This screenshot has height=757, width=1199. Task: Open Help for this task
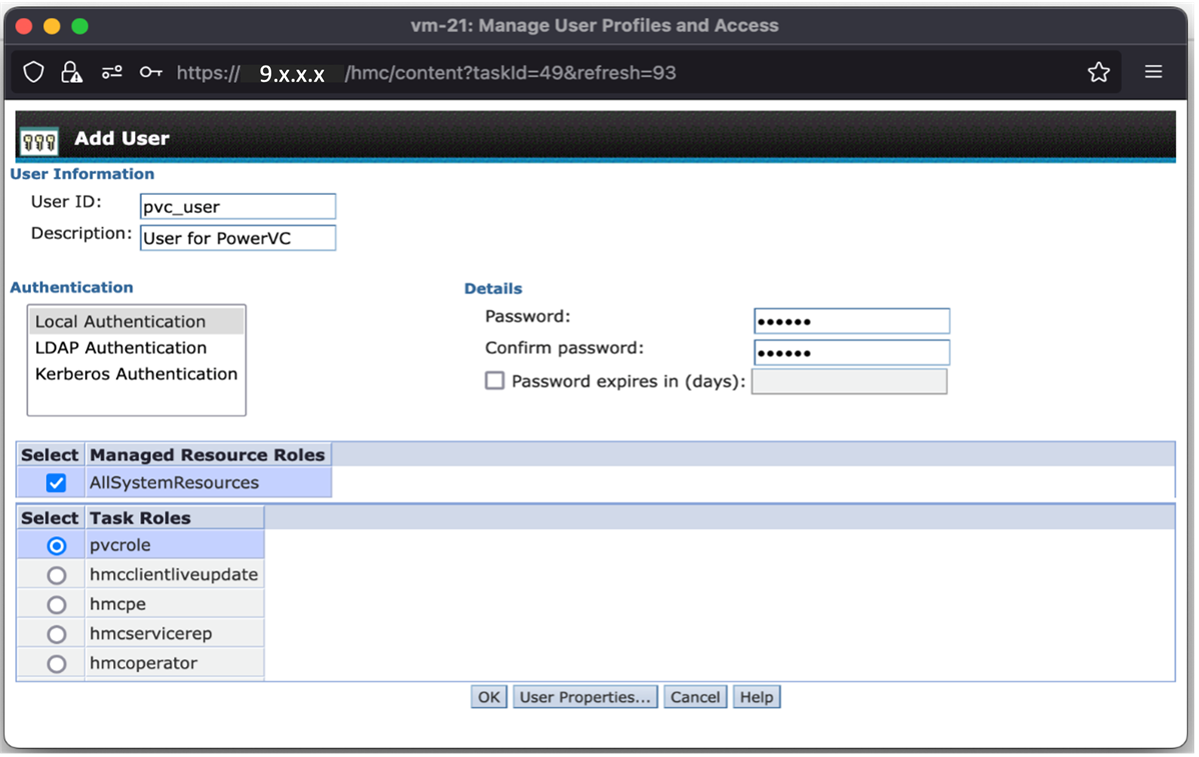coord(756,696)
